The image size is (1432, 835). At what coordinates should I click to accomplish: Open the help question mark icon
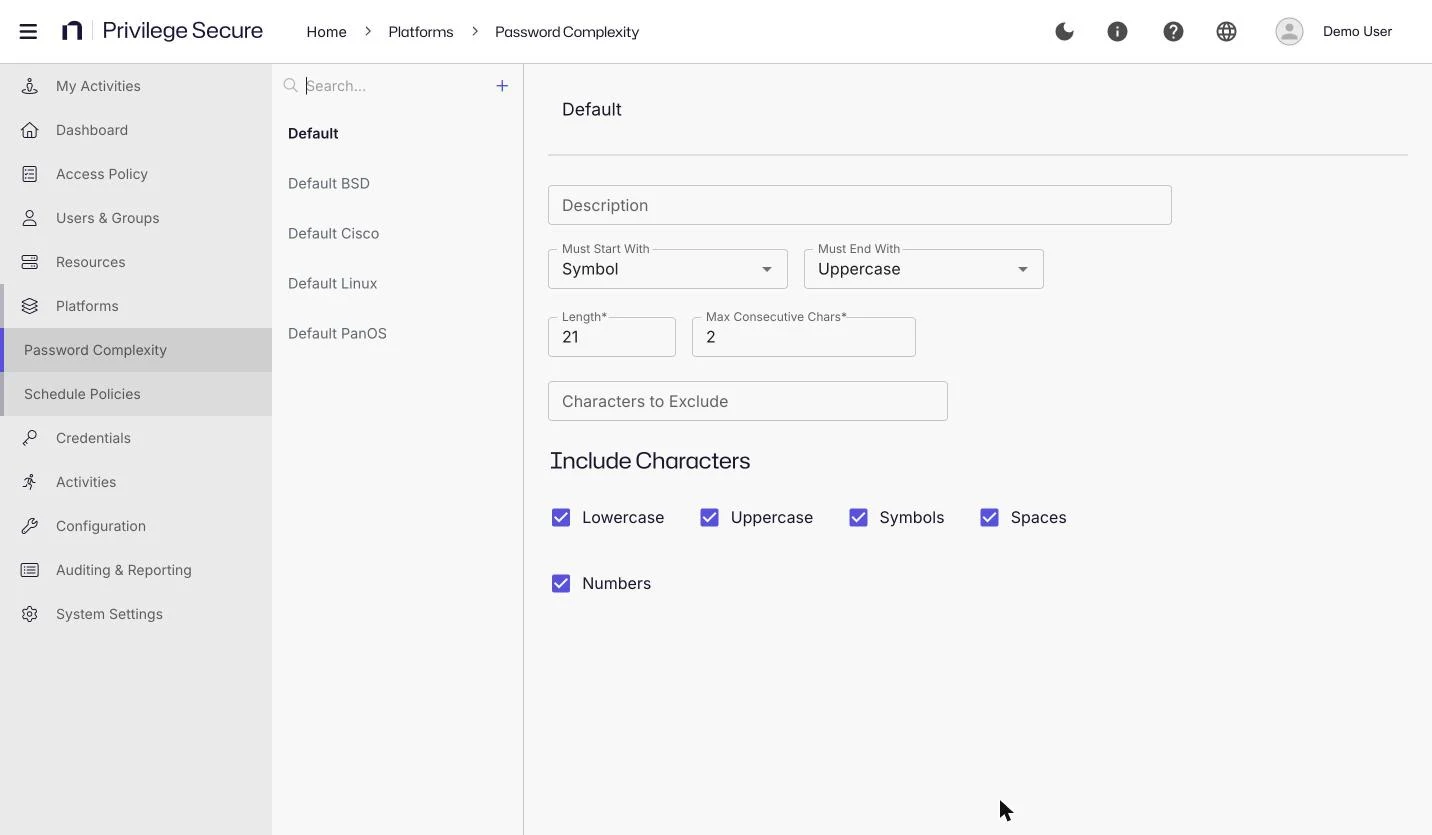click(x=1173, y=31)
